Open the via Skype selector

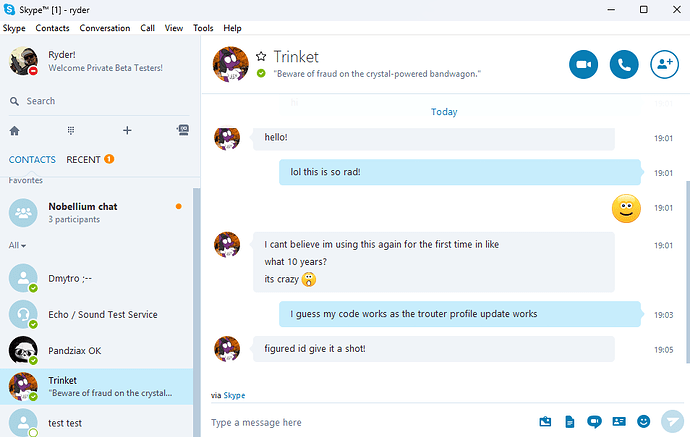pos(234,395)
